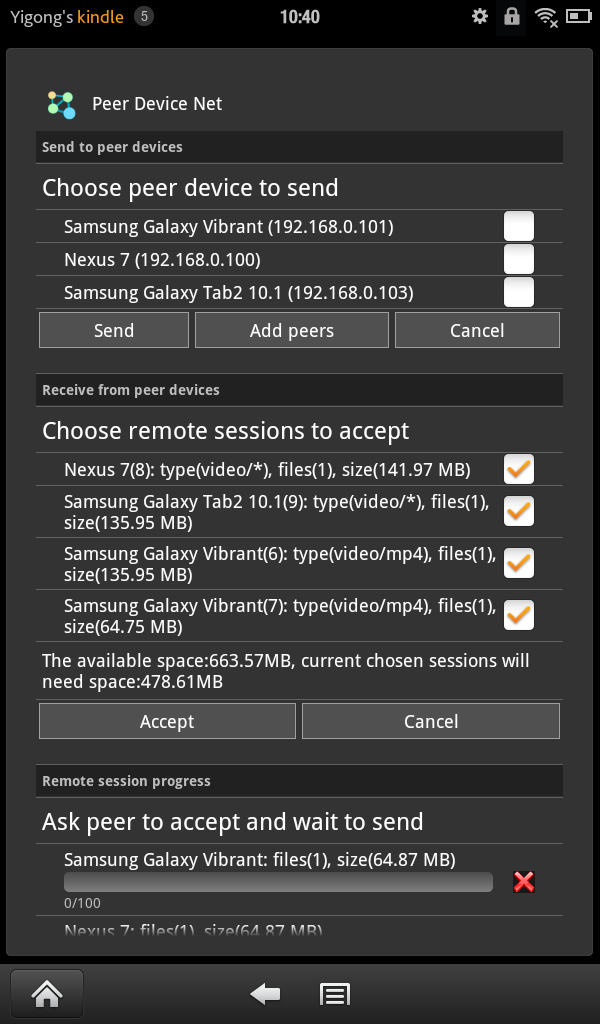This screenshot has height=1024, width=600.
Task: Uncheck the Nexus 7(8) video session
Action: [519, 468]
